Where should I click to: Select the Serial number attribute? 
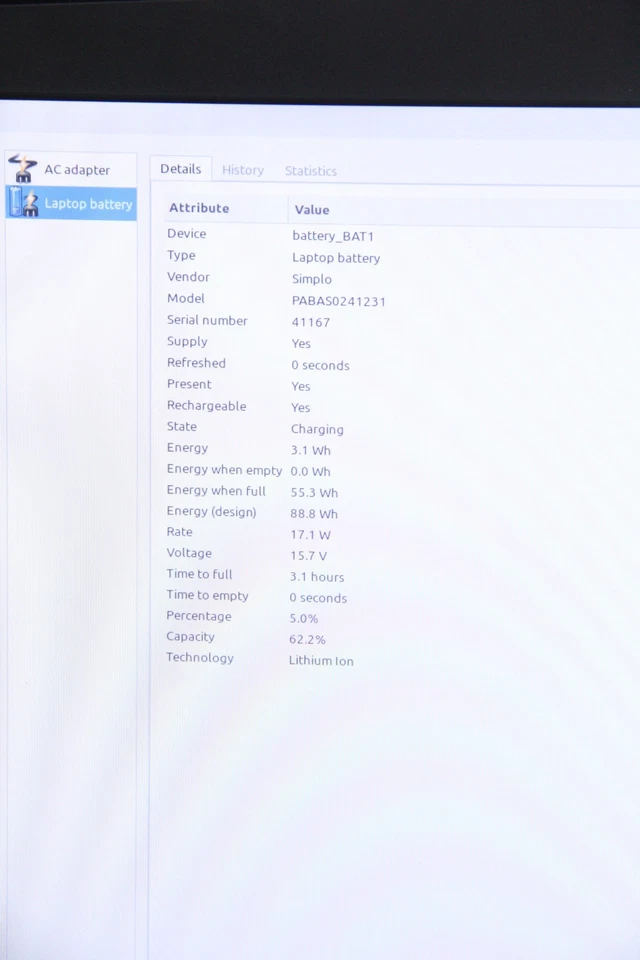coord(207,320)
